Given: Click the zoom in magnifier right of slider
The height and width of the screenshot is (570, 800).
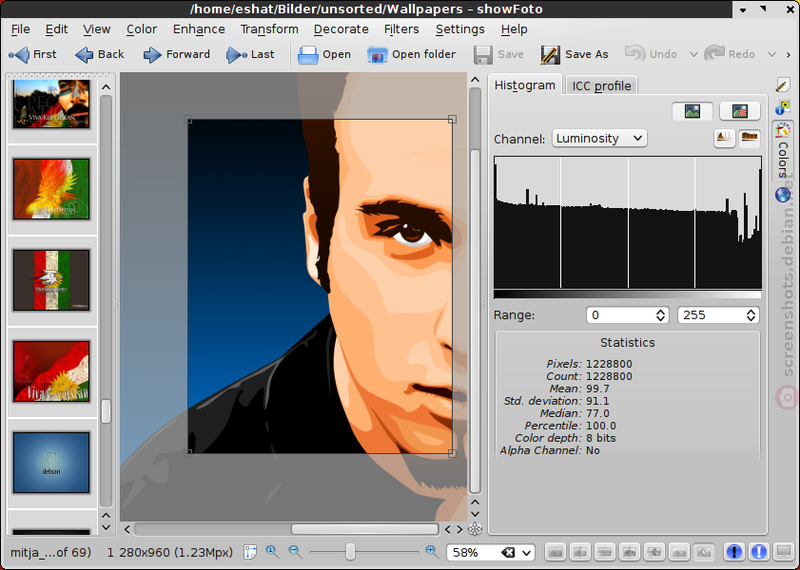Looking at the screenshot, I should point(432,551).
